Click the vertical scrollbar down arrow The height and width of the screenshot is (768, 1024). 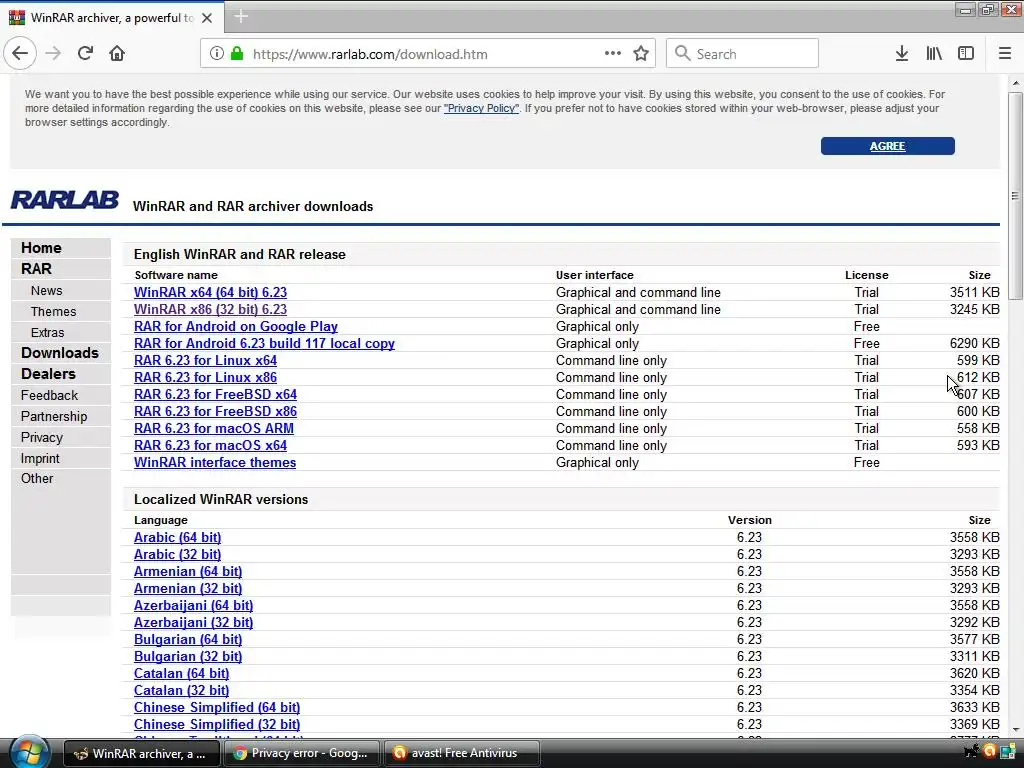(1016, 729)
